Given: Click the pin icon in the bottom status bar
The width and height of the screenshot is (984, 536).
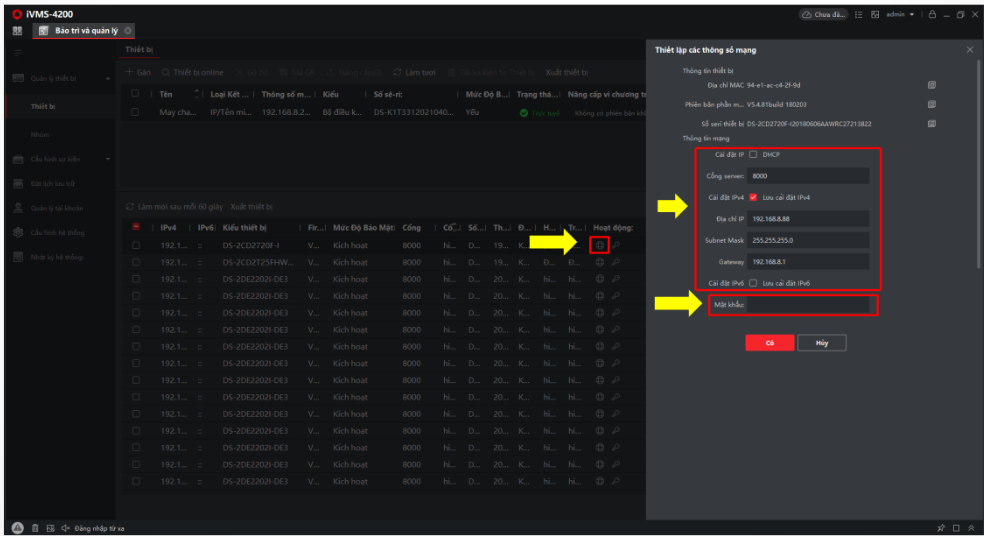Looking at the screenshot, I should pos(940,527).
